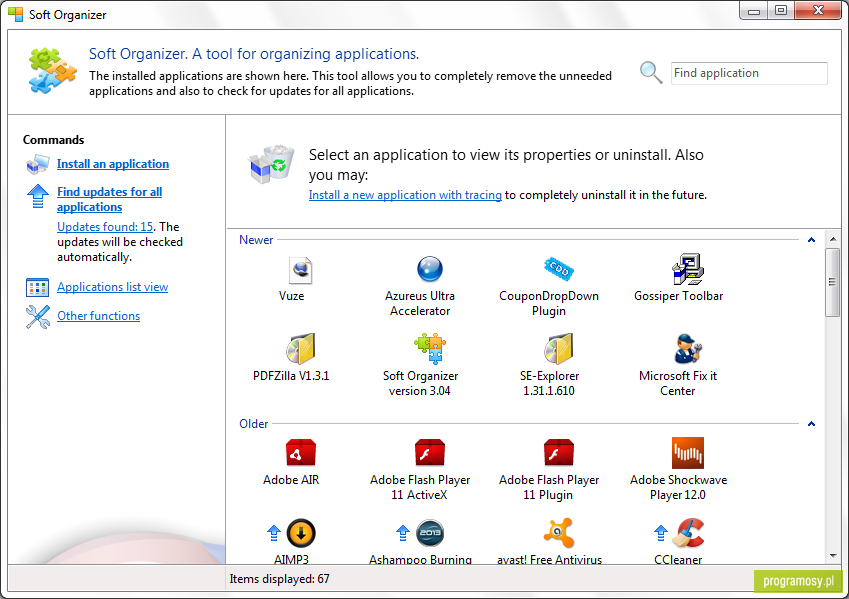This screenshot has width=849, height=599.
Task: Click the PDFZilla V1.3.1 label
Action: pyautogui.click(x=291, y=376)
